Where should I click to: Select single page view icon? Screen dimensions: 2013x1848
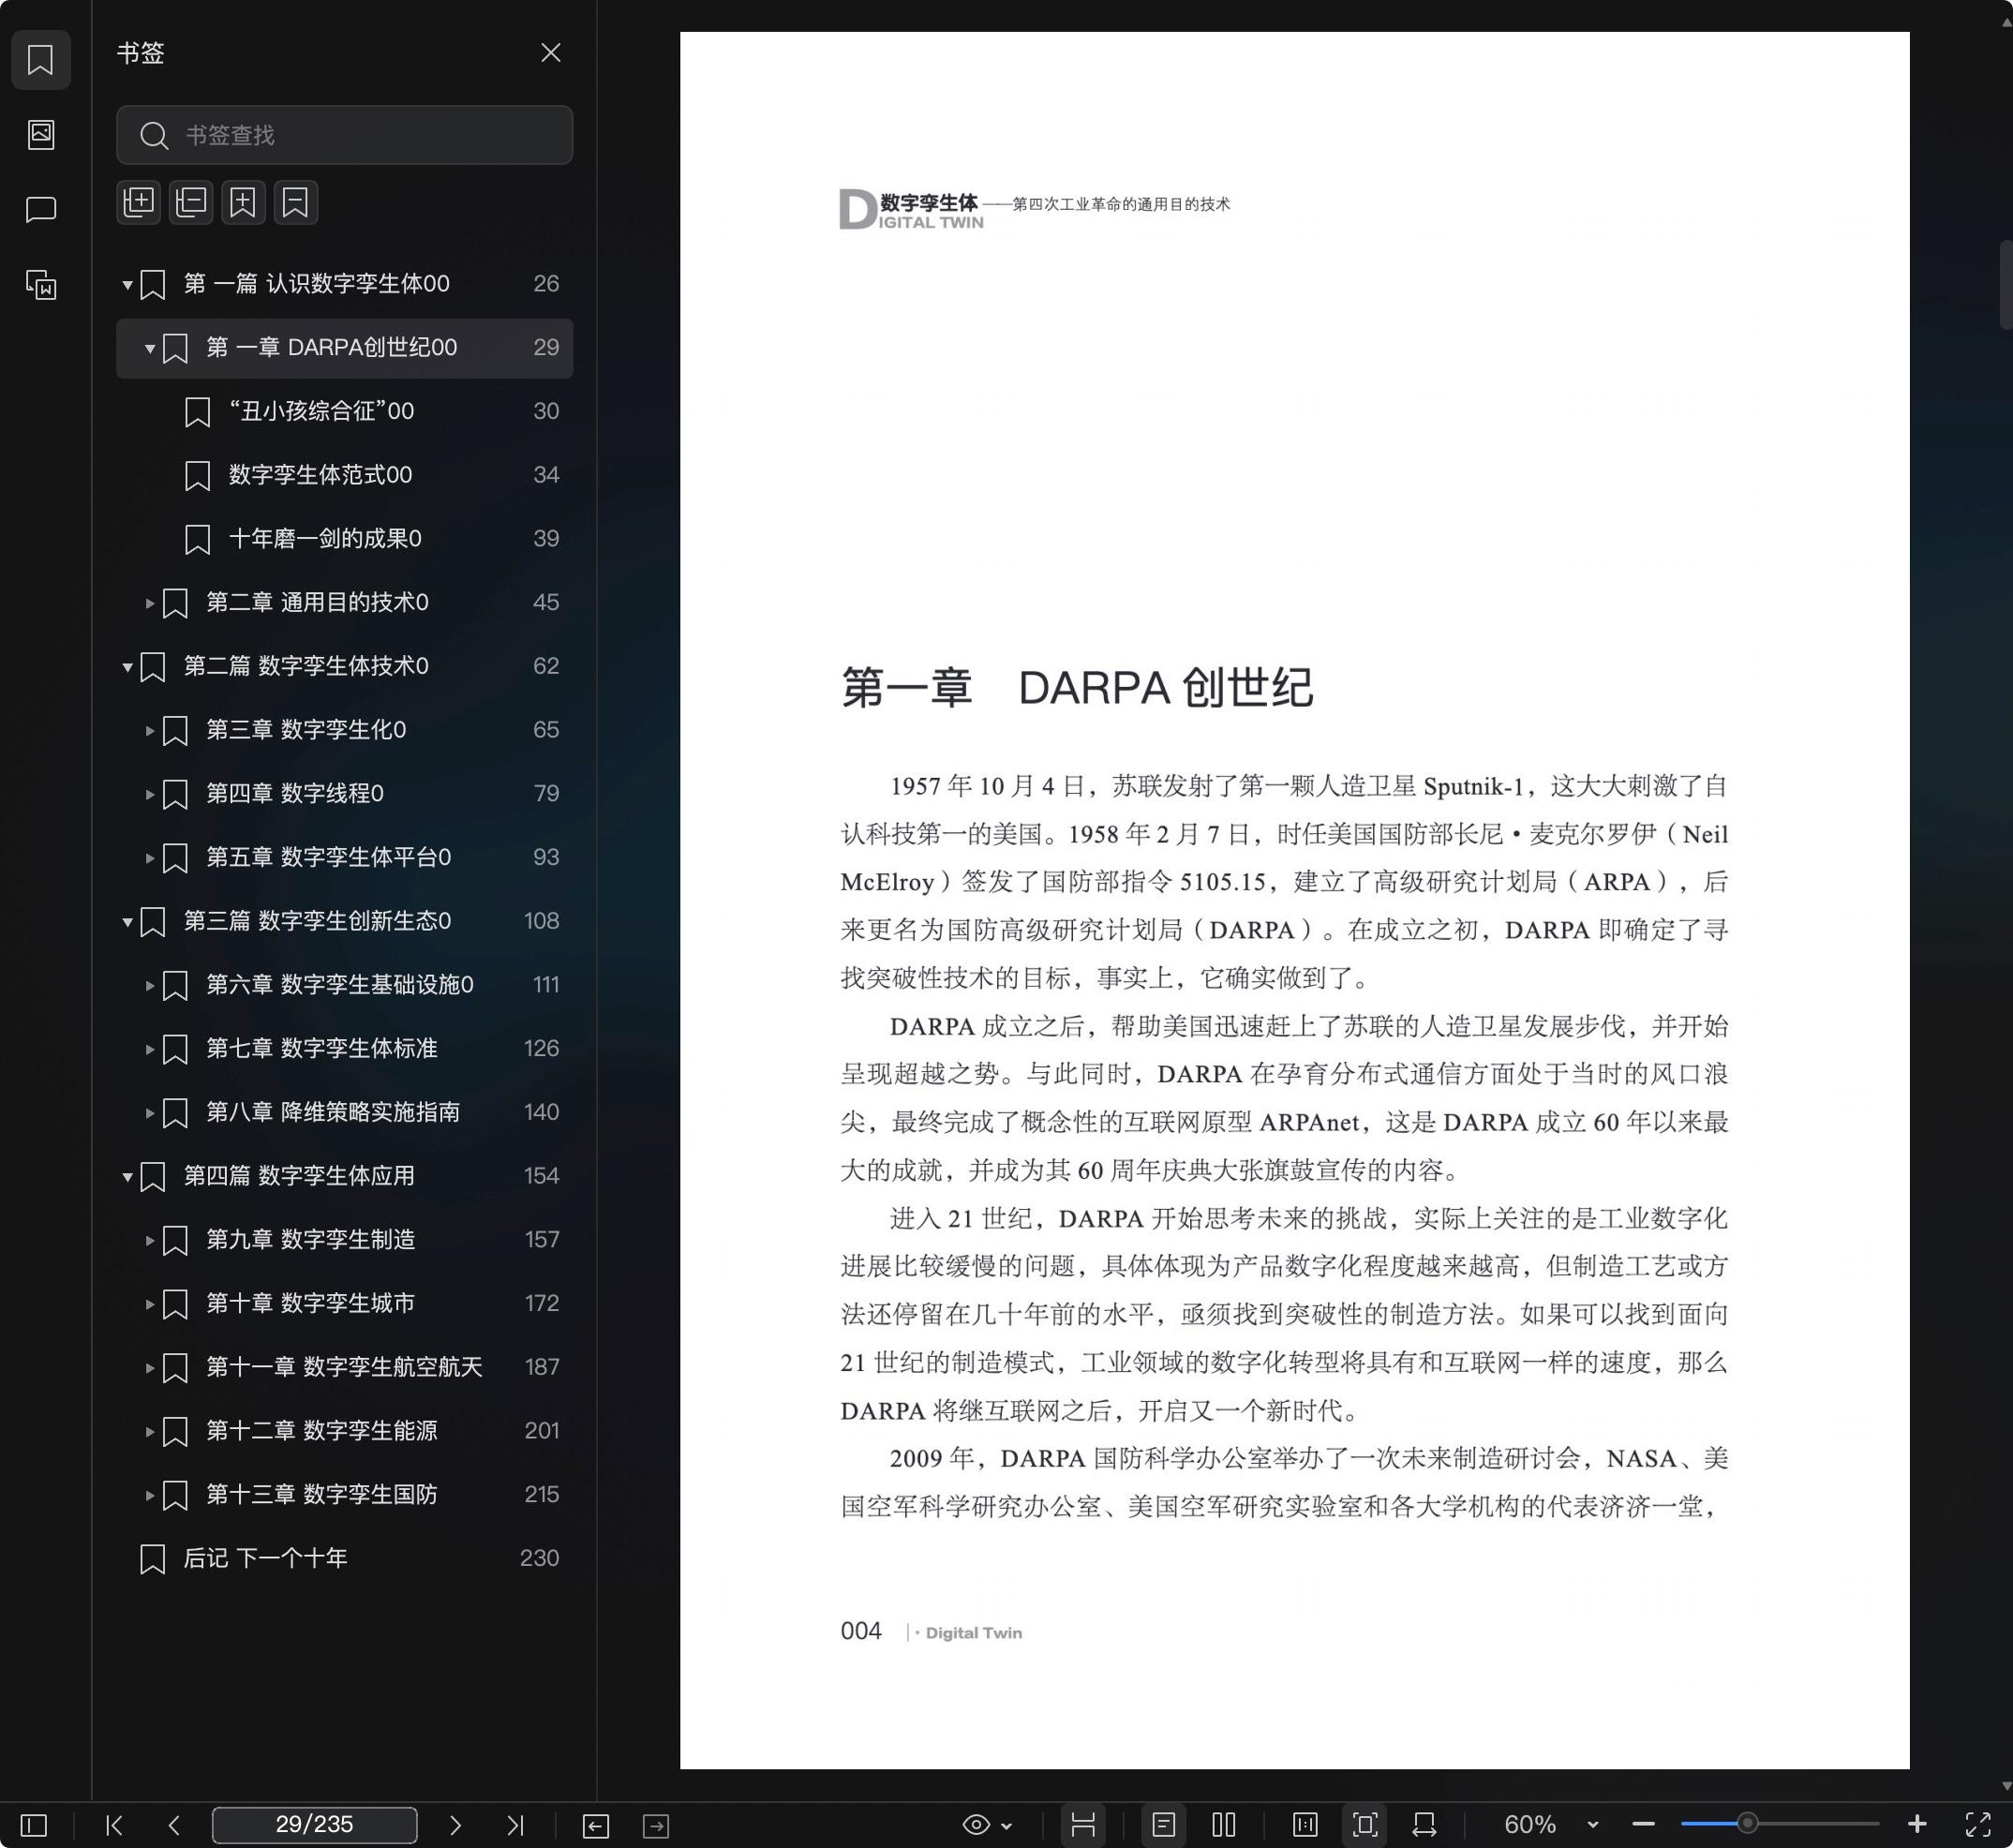1163,1825
